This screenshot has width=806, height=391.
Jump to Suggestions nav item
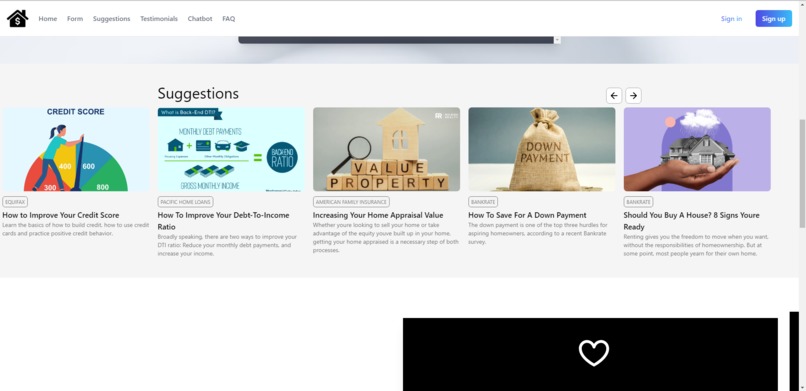(112, 18)
